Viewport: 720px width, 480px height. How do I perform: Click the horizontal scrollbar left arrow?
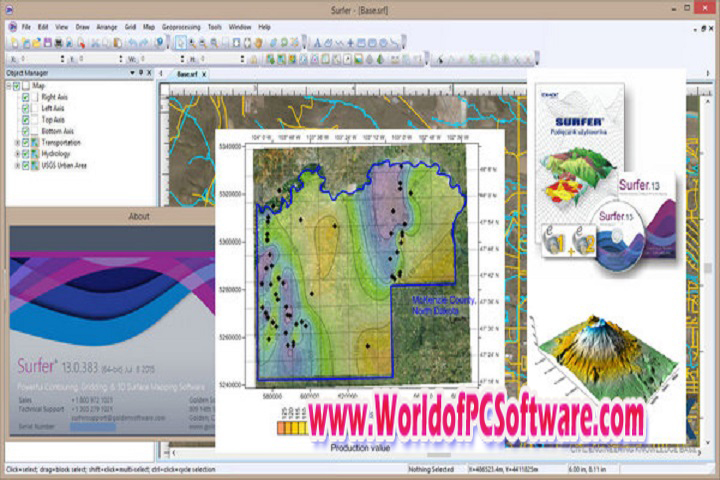click(174, 453)
